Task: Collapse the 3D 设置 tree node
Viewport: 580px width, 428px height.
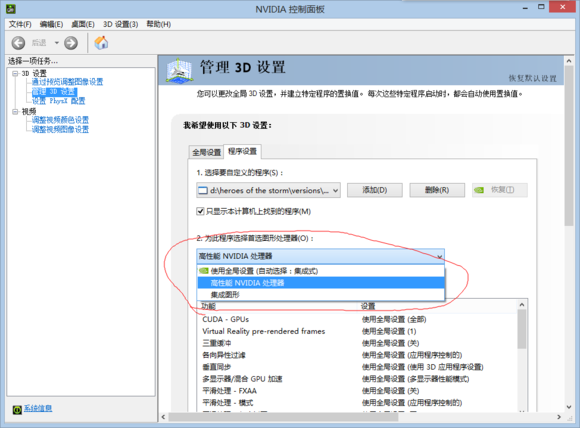Action: click(x=15, y=74)
